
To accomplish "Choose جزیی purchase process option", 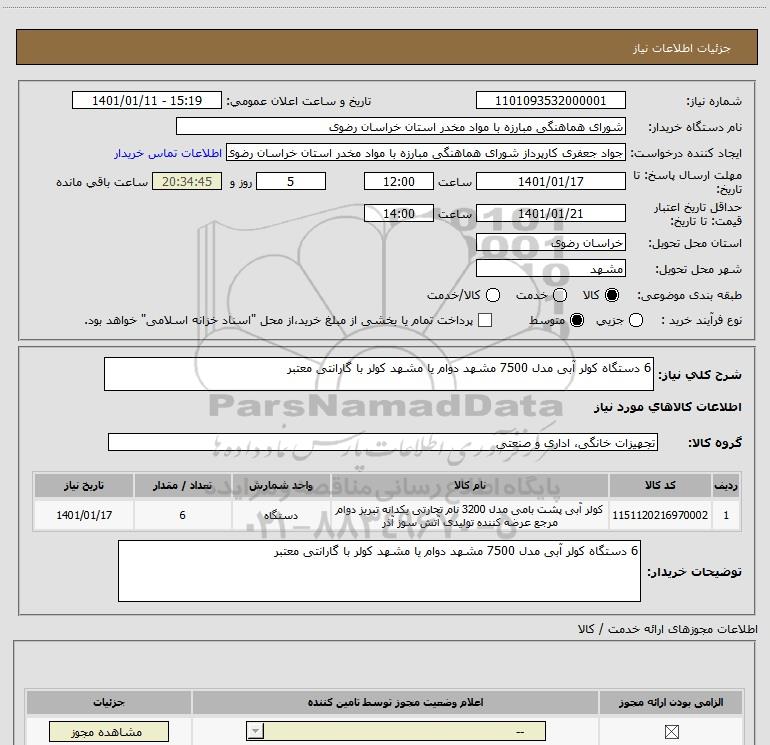I will pyautogui.click(x=635, y=320).
